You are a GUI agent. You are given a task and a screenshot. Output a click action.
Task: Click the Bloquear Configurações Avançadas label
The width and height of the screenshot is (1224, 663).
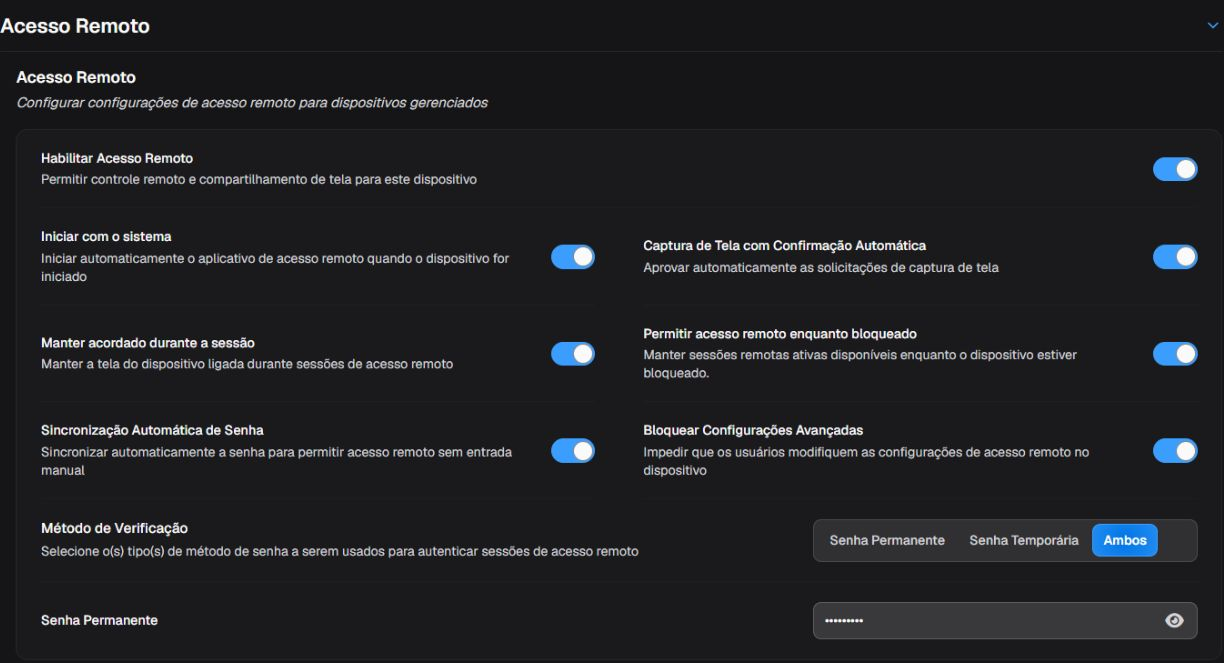coord(753,430)
